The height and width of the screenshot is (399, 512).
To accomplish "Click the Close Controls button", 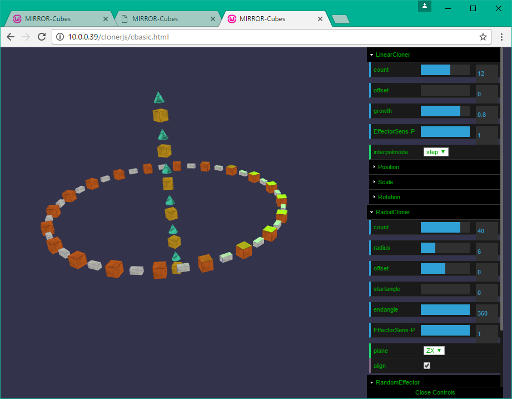I will [435, 393].
